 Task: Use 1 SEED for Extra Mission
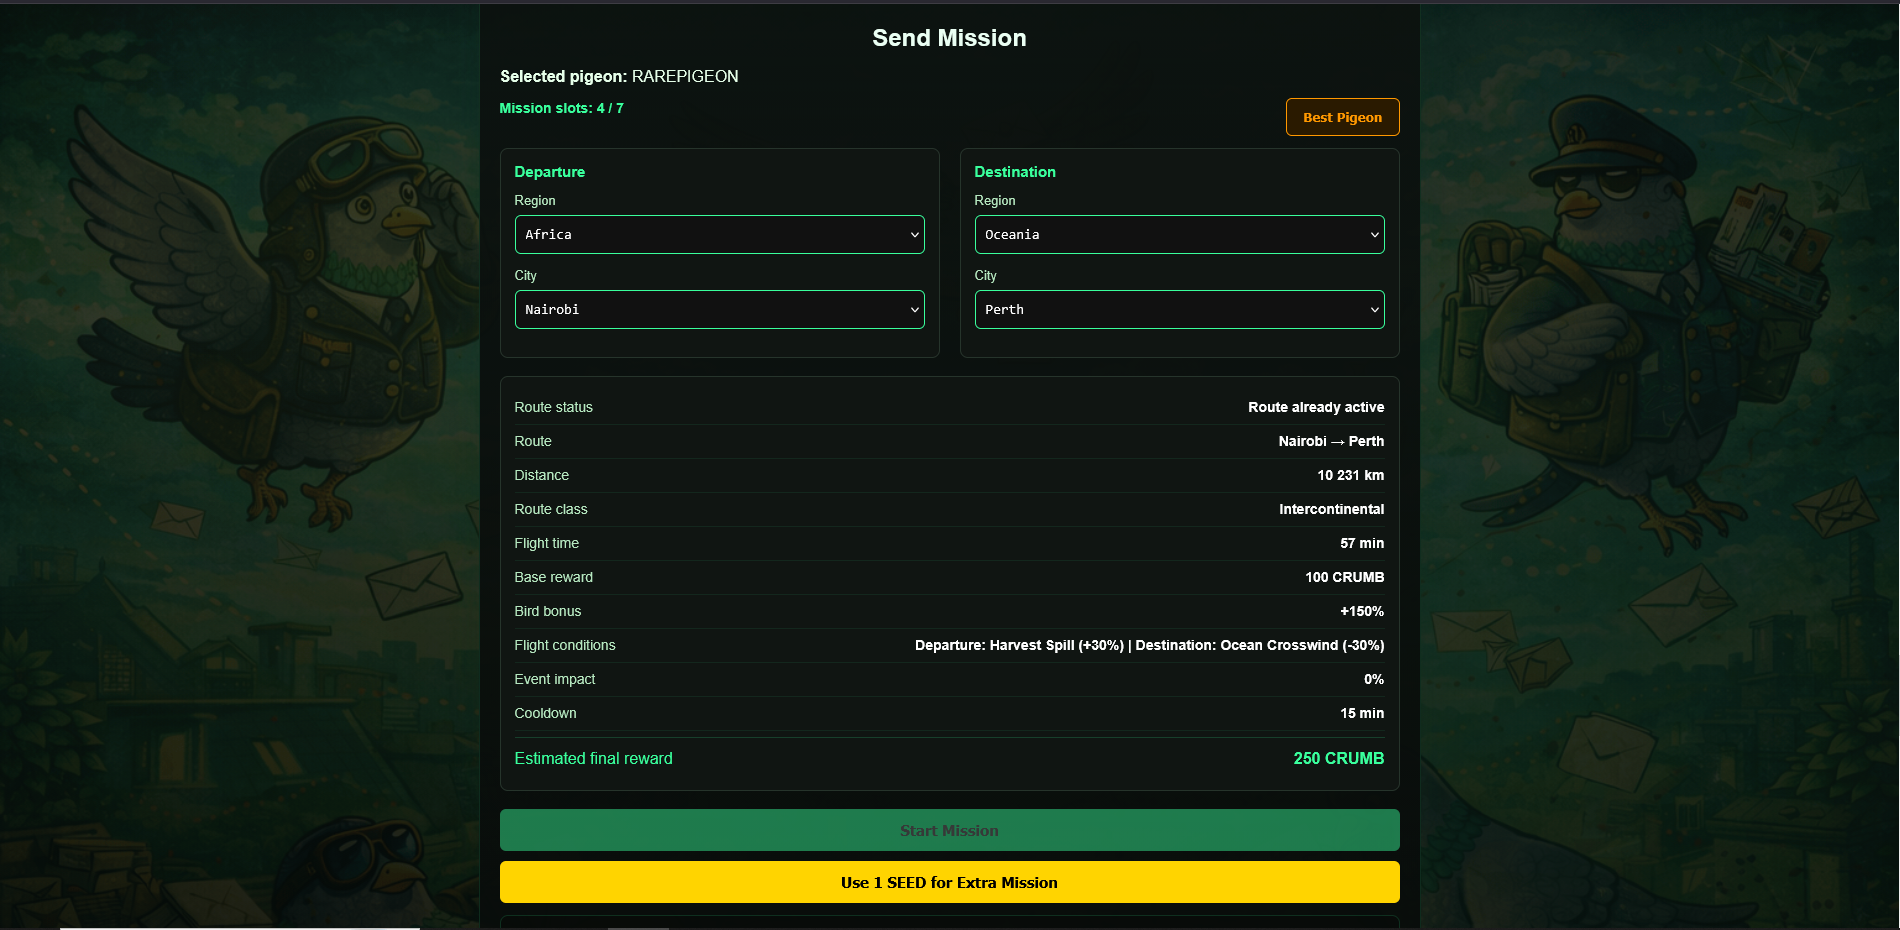coord(949,882)
